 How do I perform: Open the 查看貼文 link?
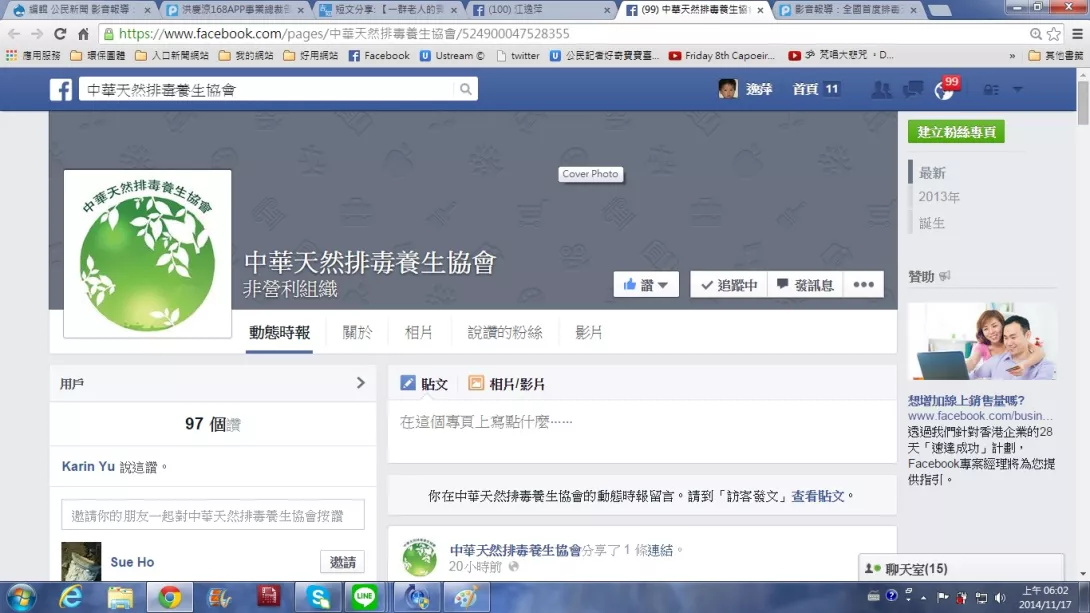click(818, 496)
